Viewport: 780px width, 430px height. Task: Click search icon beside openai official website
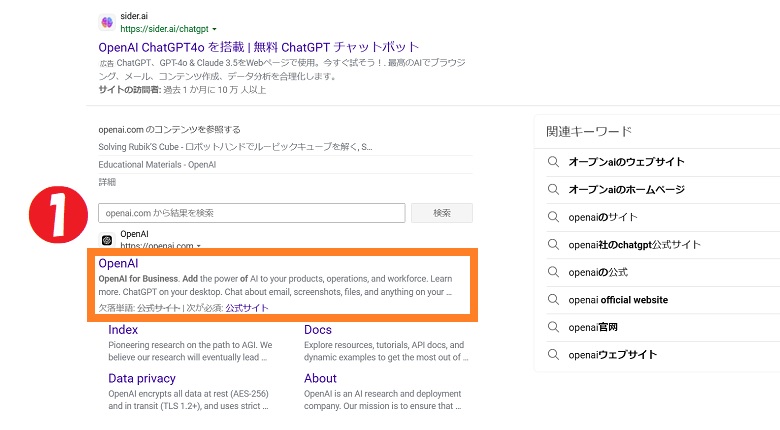click(x=553, y=300)
